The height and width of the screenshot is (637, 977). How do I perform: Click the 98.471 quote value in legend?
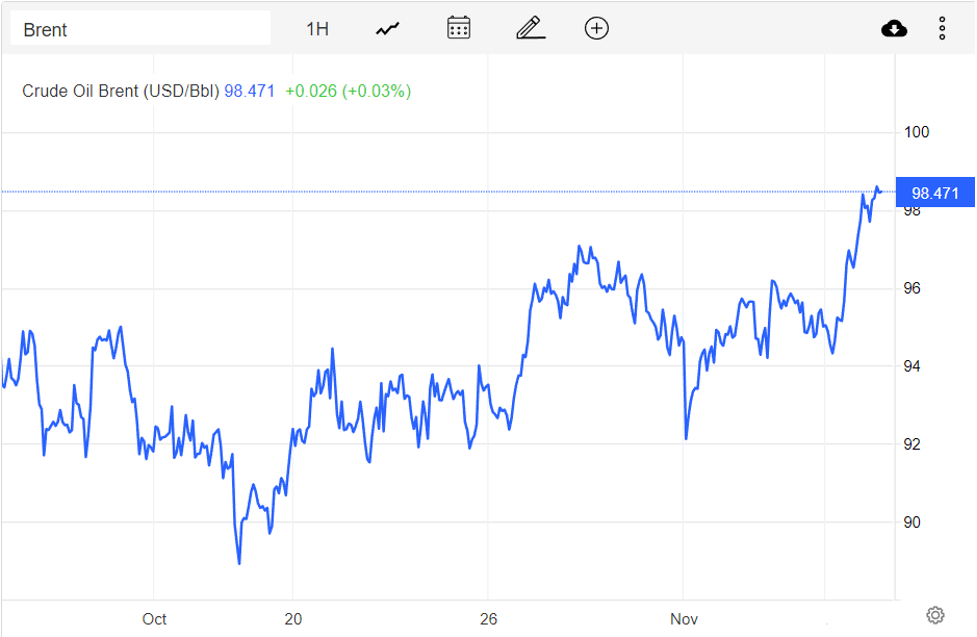pos(249,91)
